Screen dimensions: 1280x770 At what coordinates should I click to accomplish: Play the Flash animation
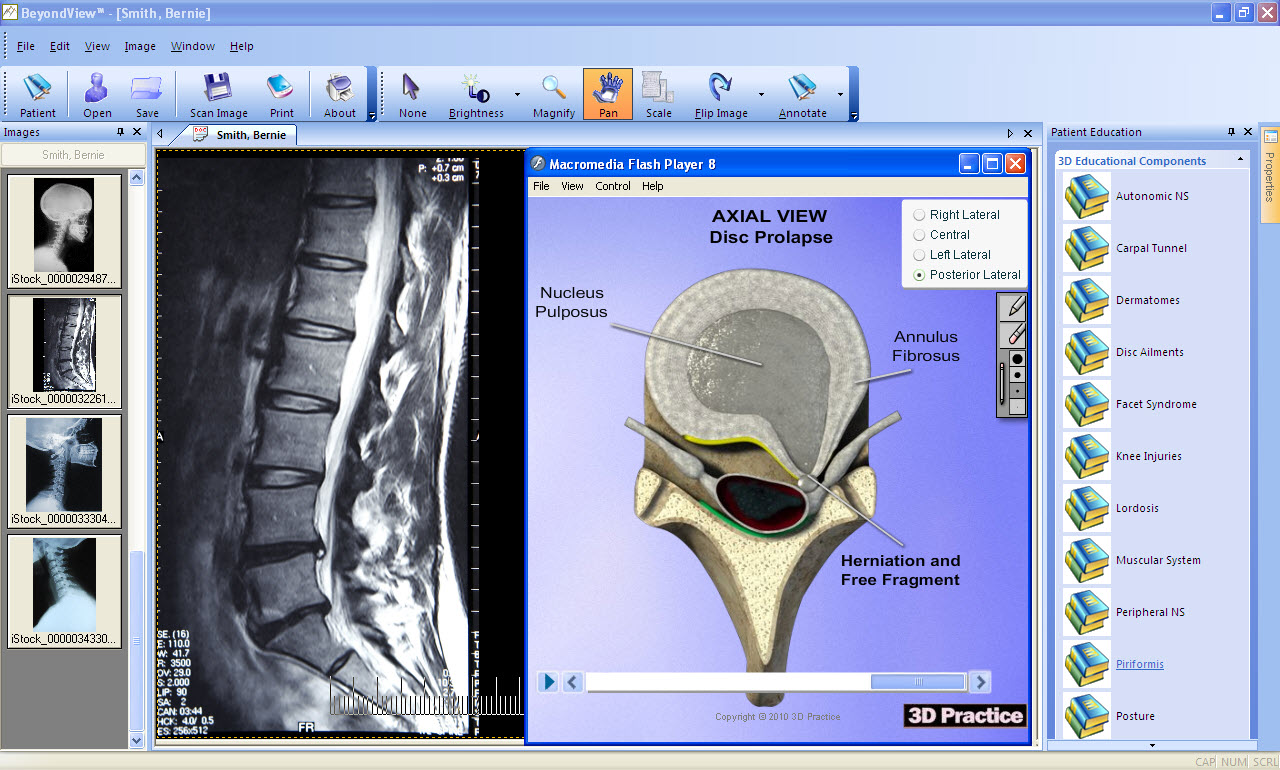(x=548, y=682)
